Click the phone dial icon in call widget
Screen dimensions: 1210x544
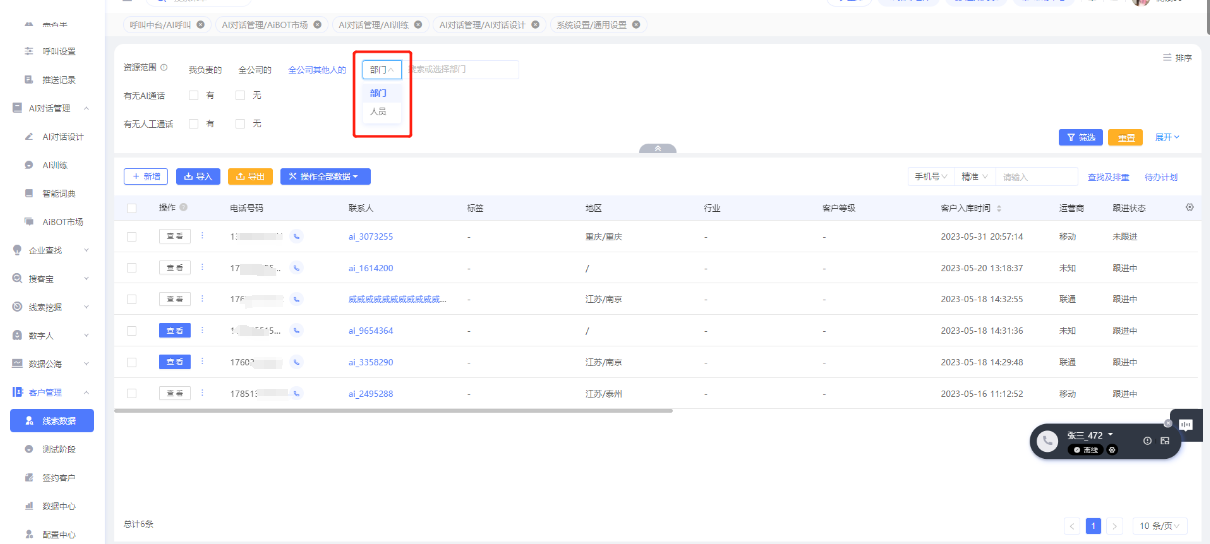(x=1047, y=441)
